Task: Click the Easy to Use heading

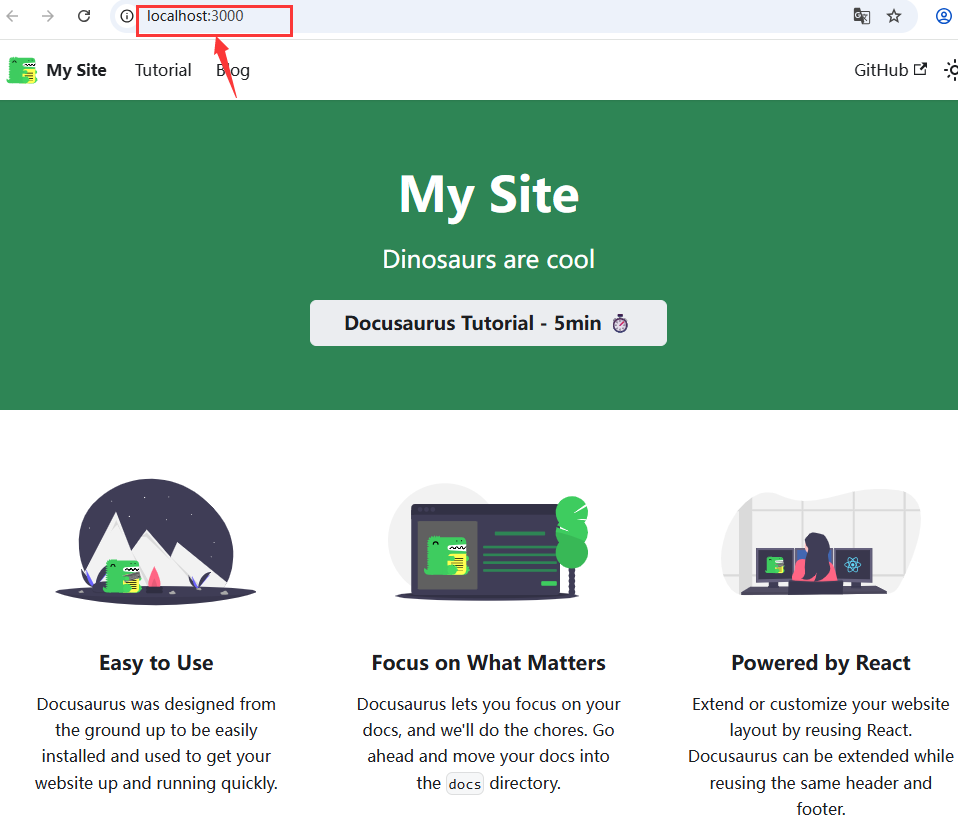Action: click(x=156, y=663)
